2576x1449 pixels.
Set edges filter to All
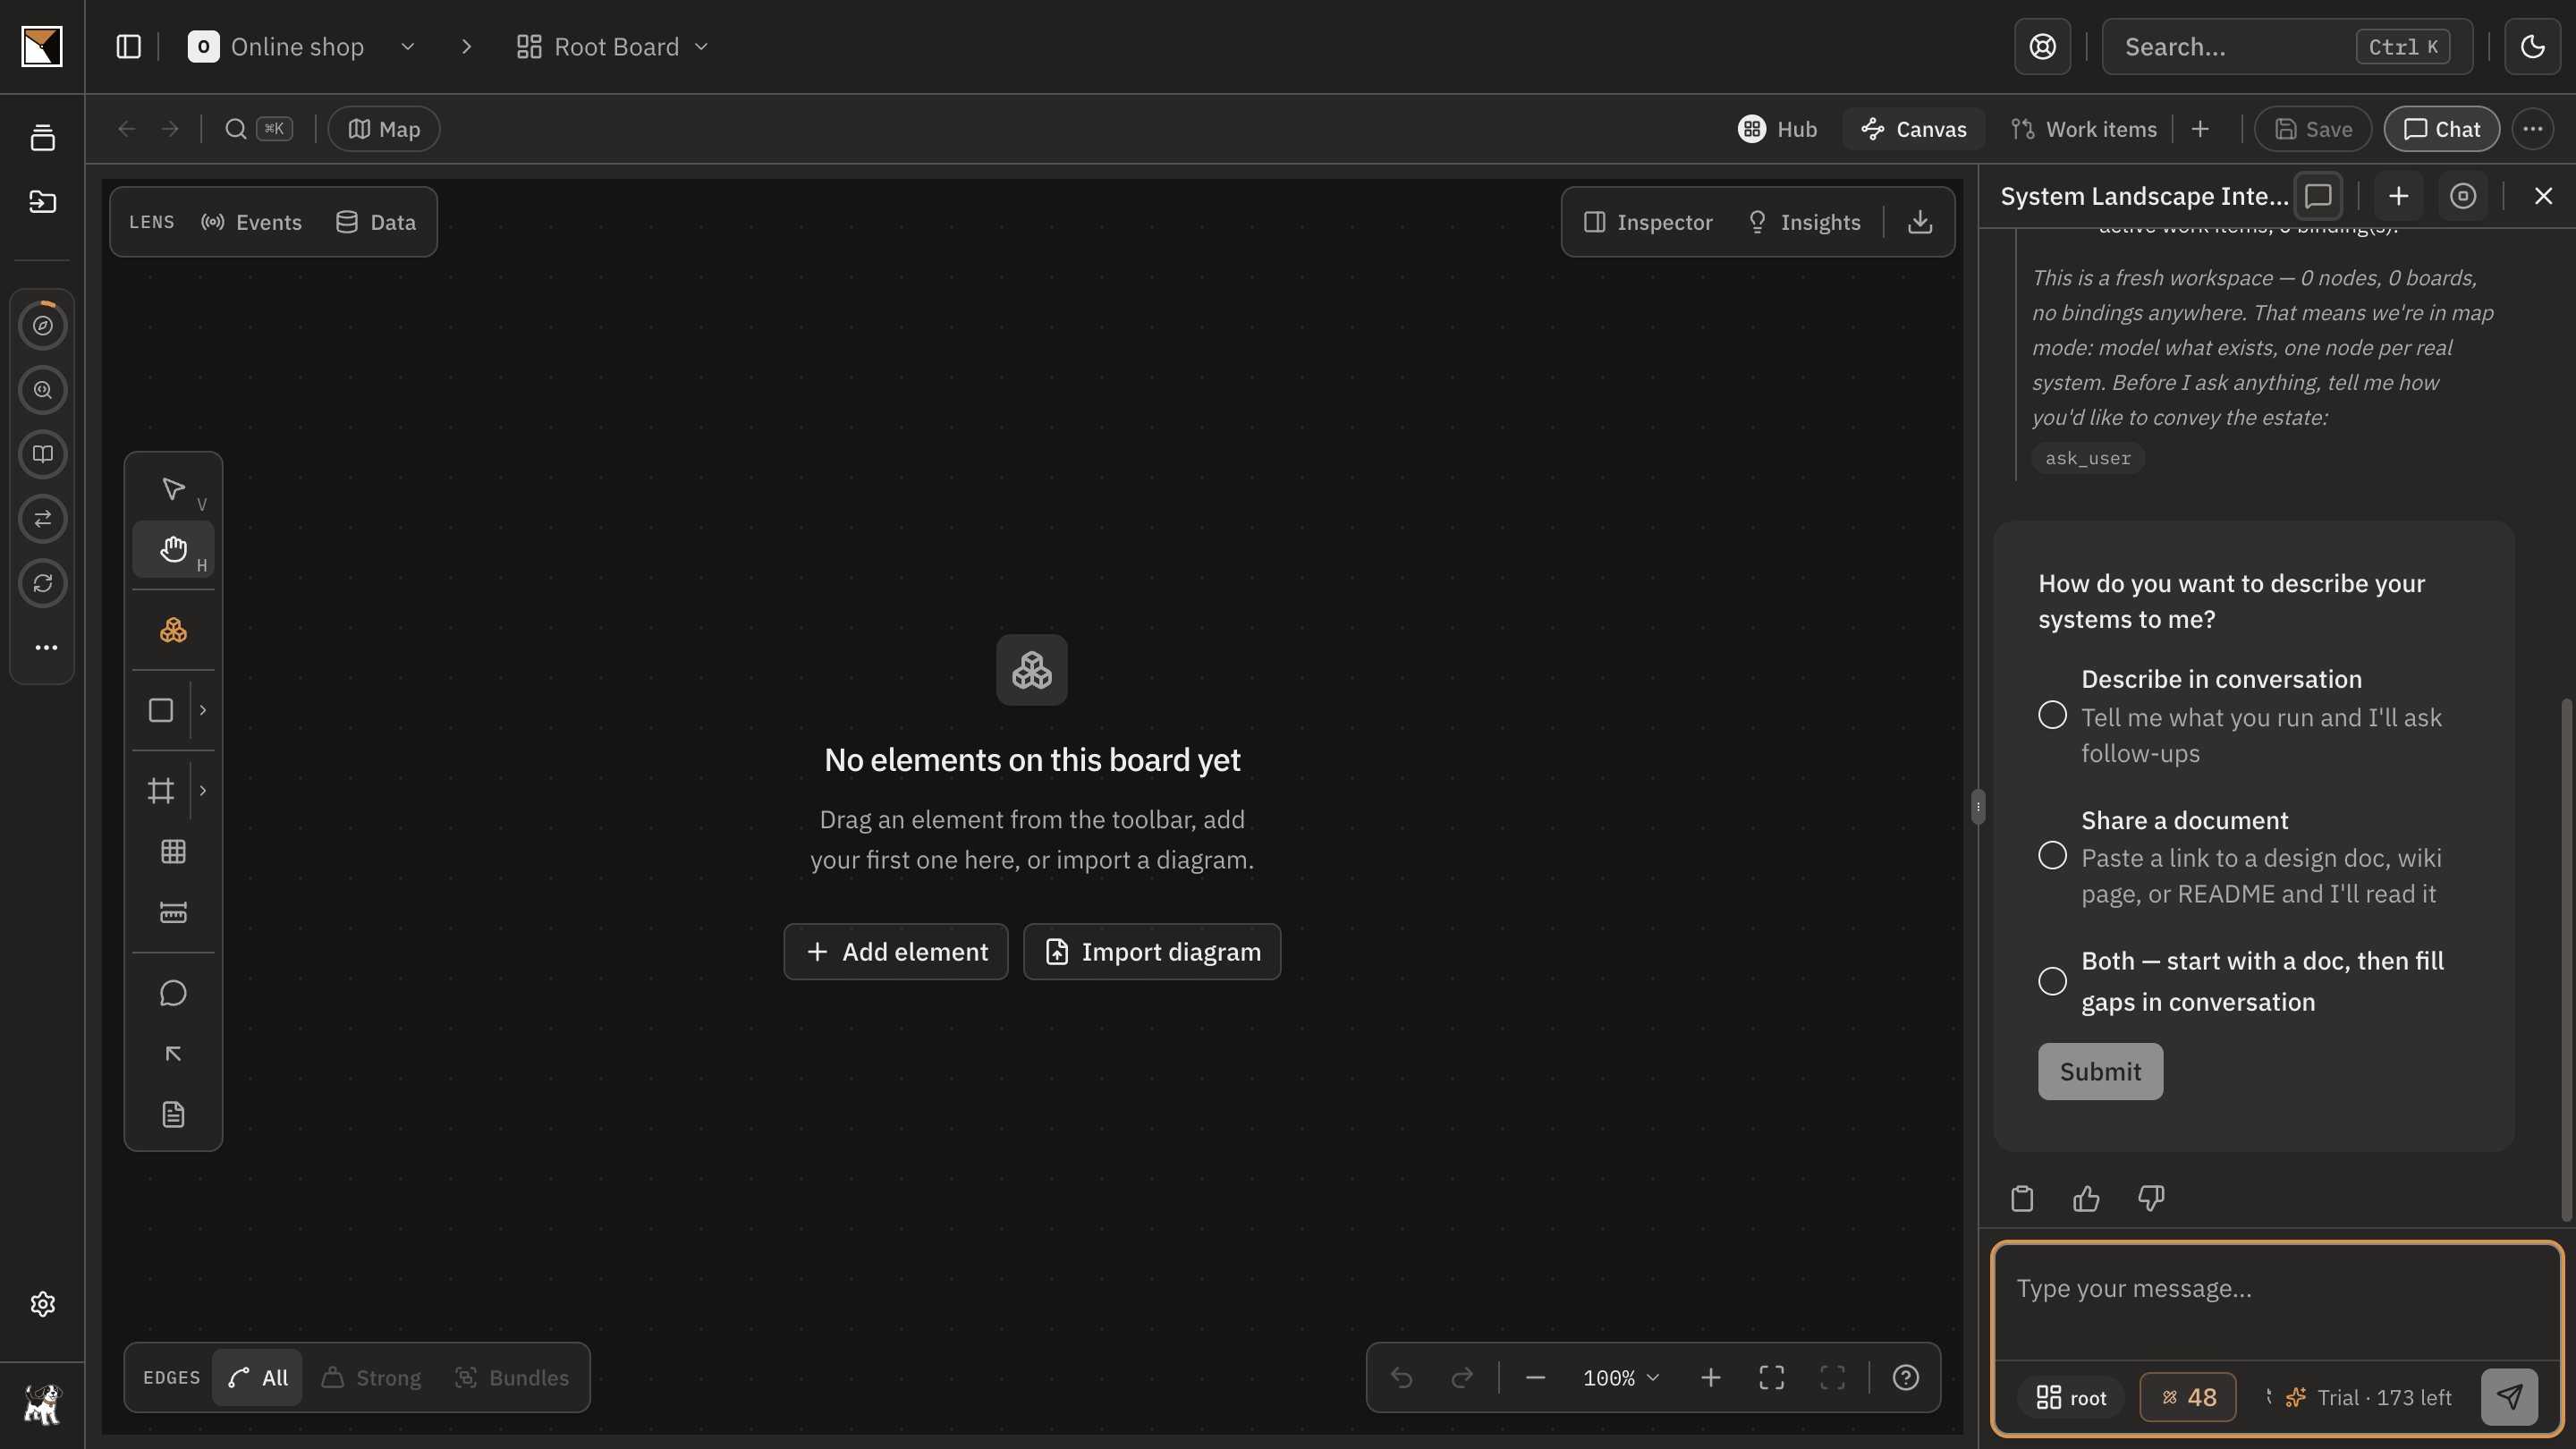[257, 1377]
